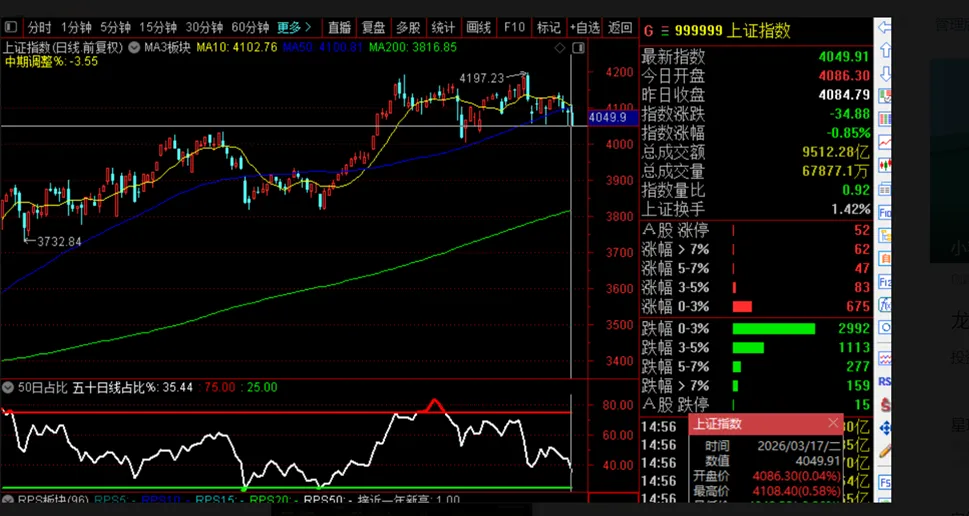Click the MA200: 3816.85 label
Image resolution: width=969 pixels, height=516 pixels.
(413, 47)
